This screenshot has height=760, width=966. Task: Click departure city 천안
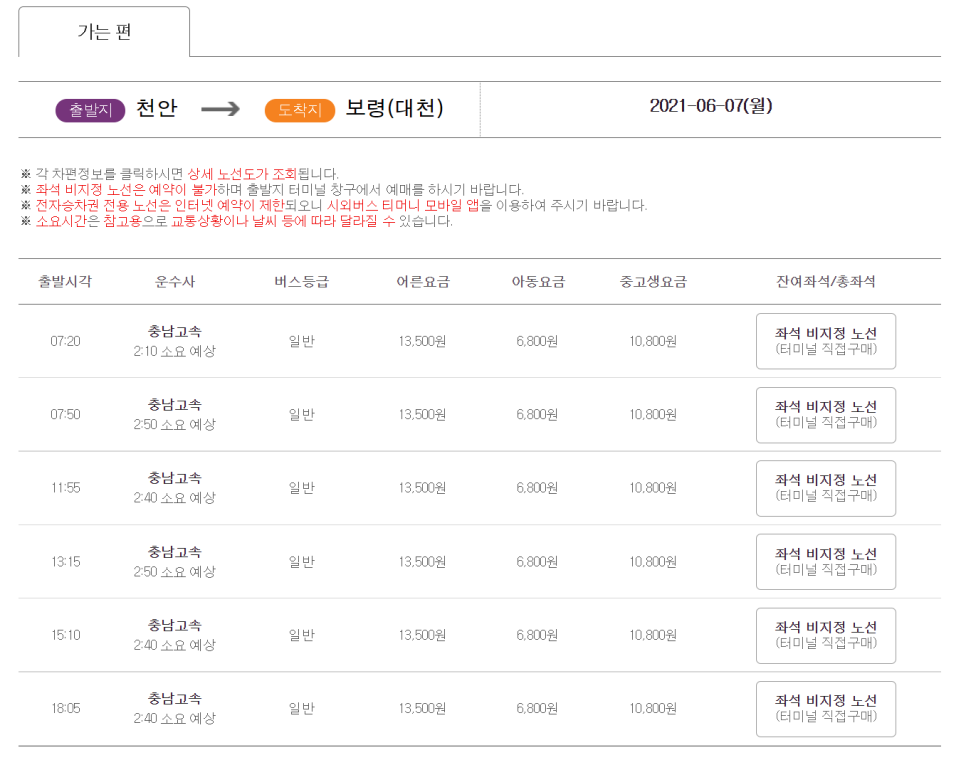pyautogui.click(x=156, y=108)
